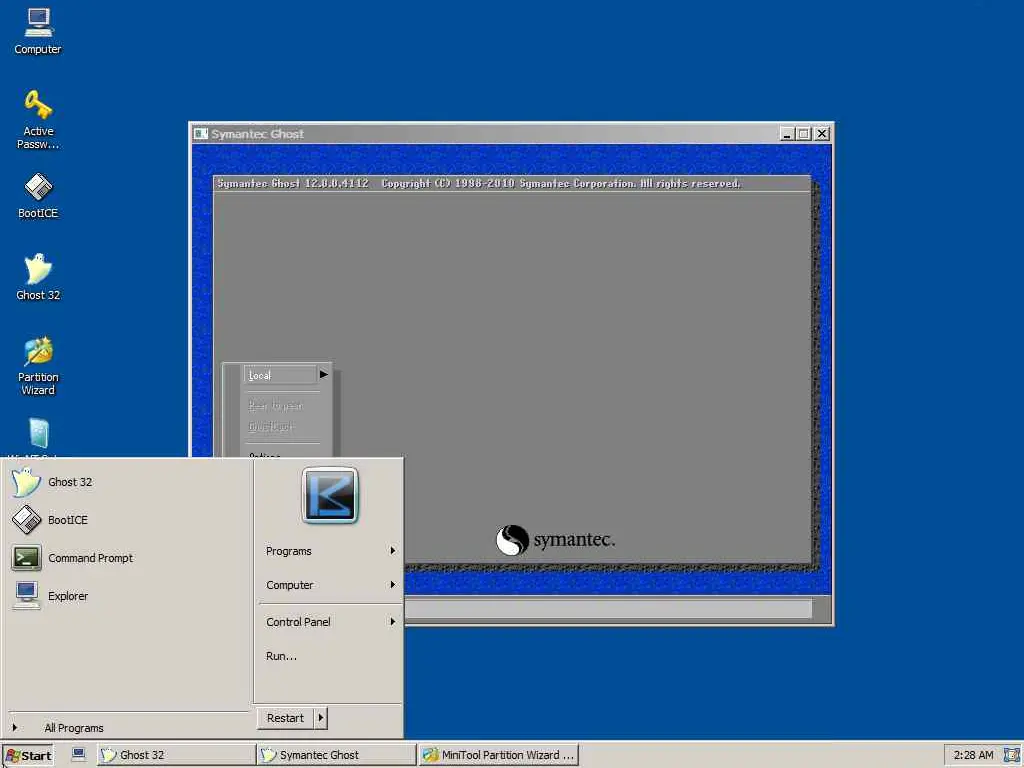Click the show desktop icon in taskbar
Viewport: 1024px width, 768px height.
[x=78, y=754]
